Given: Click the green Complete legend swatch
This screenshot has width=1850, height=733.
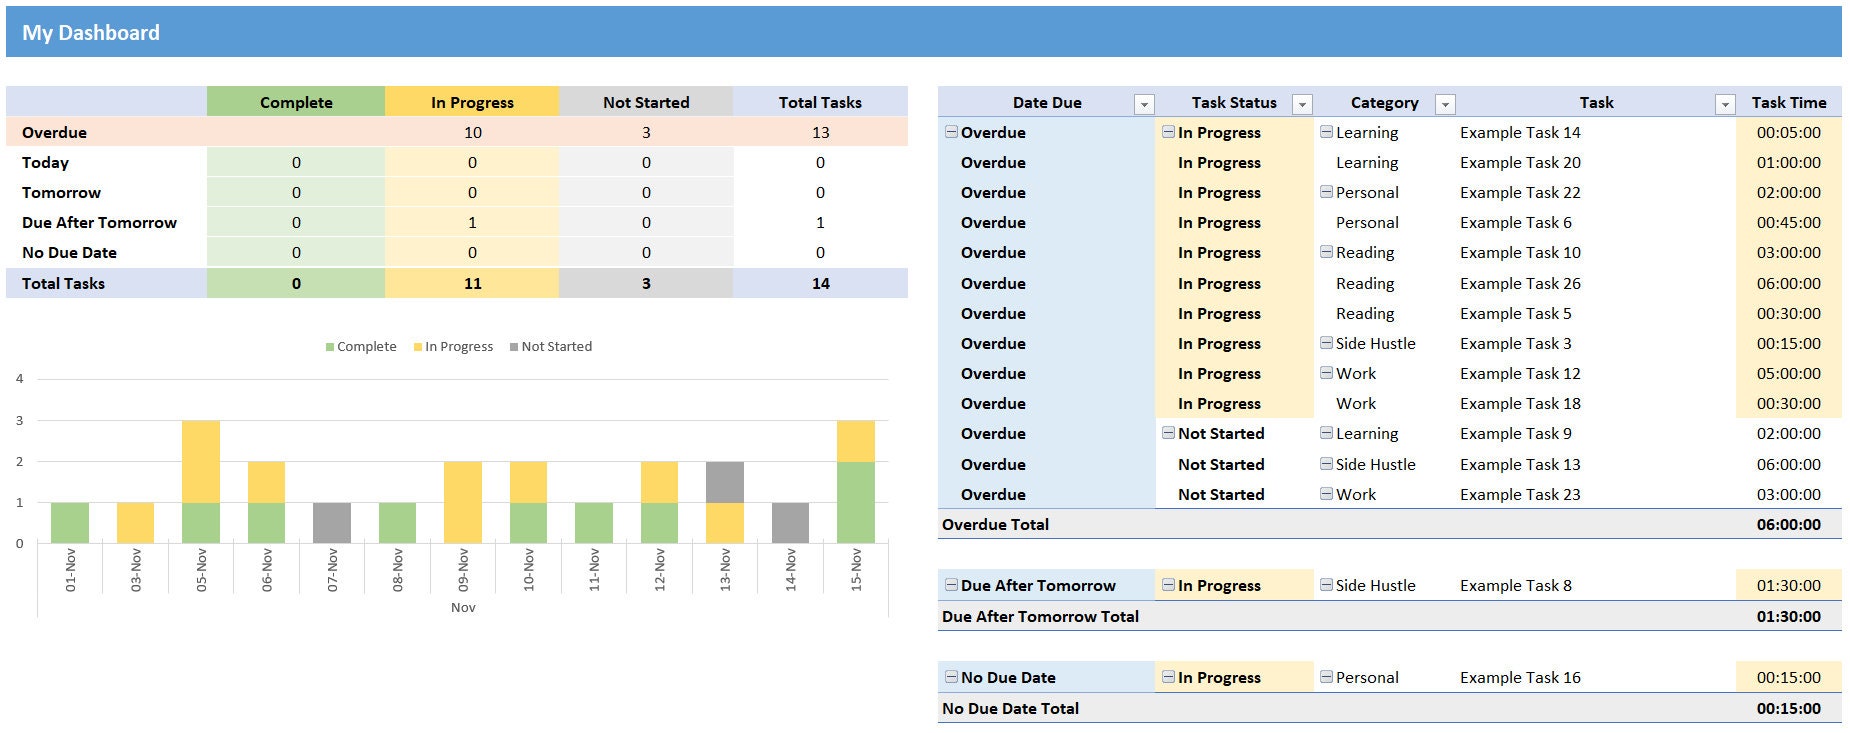Looking at the screenshot, I should (330, 347).
